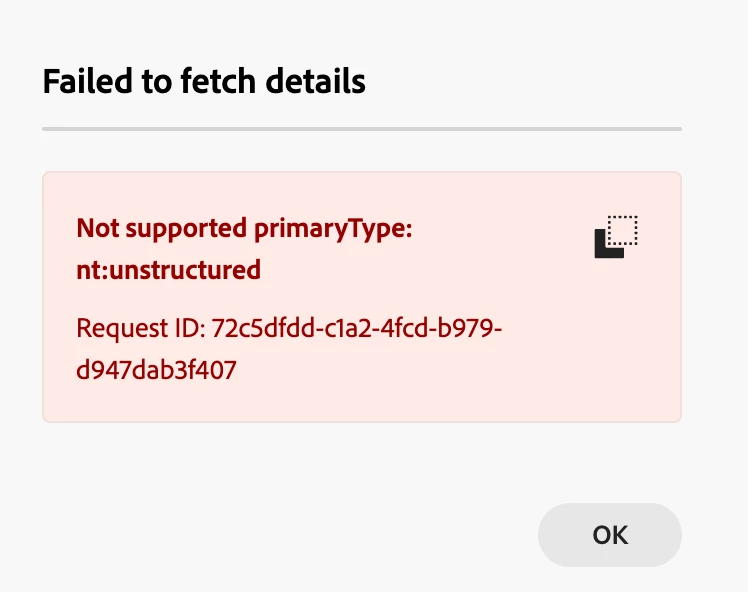Copy the error message using the clipboard icon

coord(616,237)
